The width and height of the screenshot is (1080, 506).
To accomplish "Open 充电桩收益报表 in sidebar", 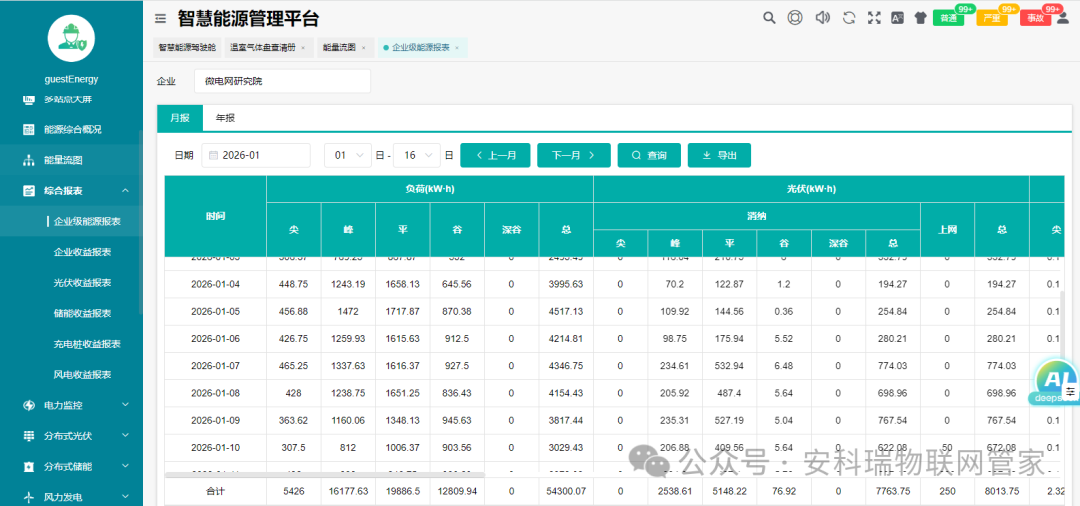I will point(87,344).
